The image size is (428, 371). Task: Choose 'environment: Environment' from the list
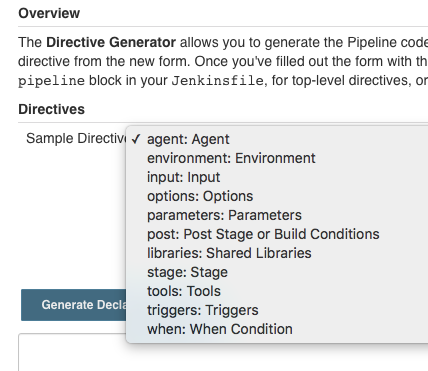coord(277,158)
